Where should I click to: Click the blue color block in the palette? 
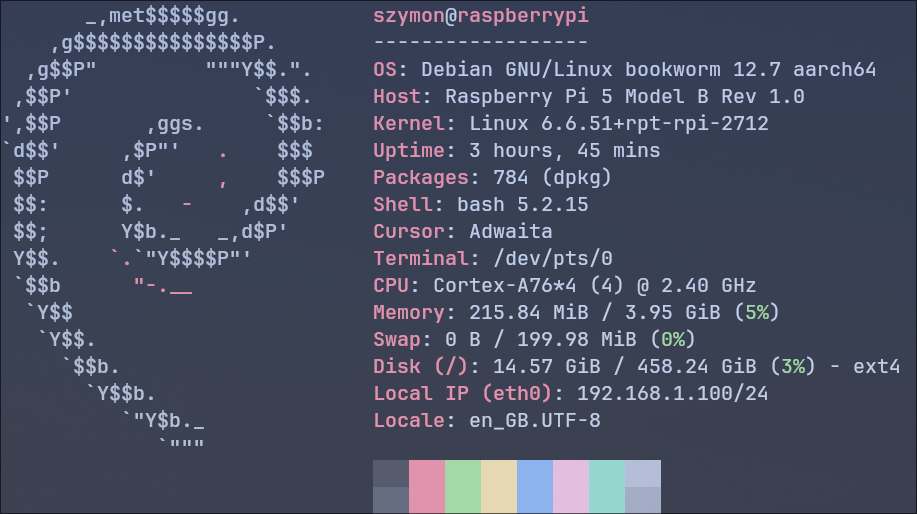click(535, 486)
